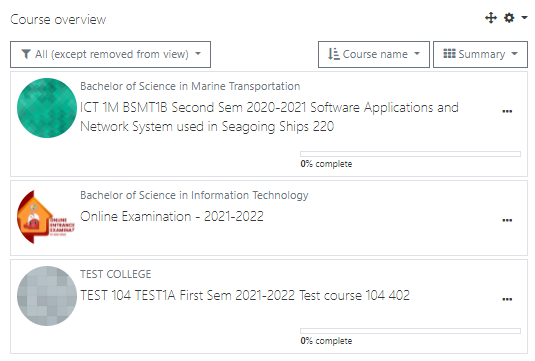Screen dimensions: 535x361
Task: Open the block settings gear icon
Action: 509,18
